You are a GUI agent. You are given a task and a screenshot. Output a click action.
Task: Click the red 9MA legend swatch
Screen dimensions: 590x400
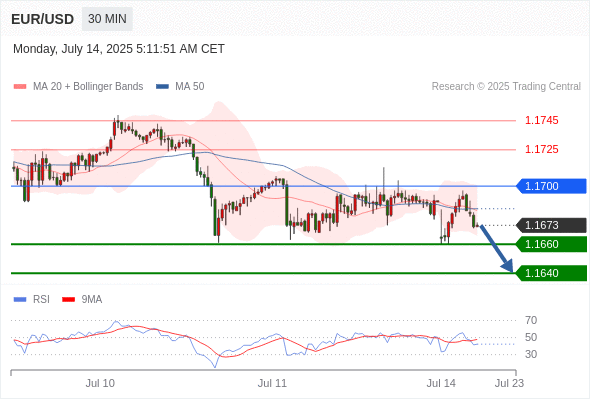click(68, 300)
